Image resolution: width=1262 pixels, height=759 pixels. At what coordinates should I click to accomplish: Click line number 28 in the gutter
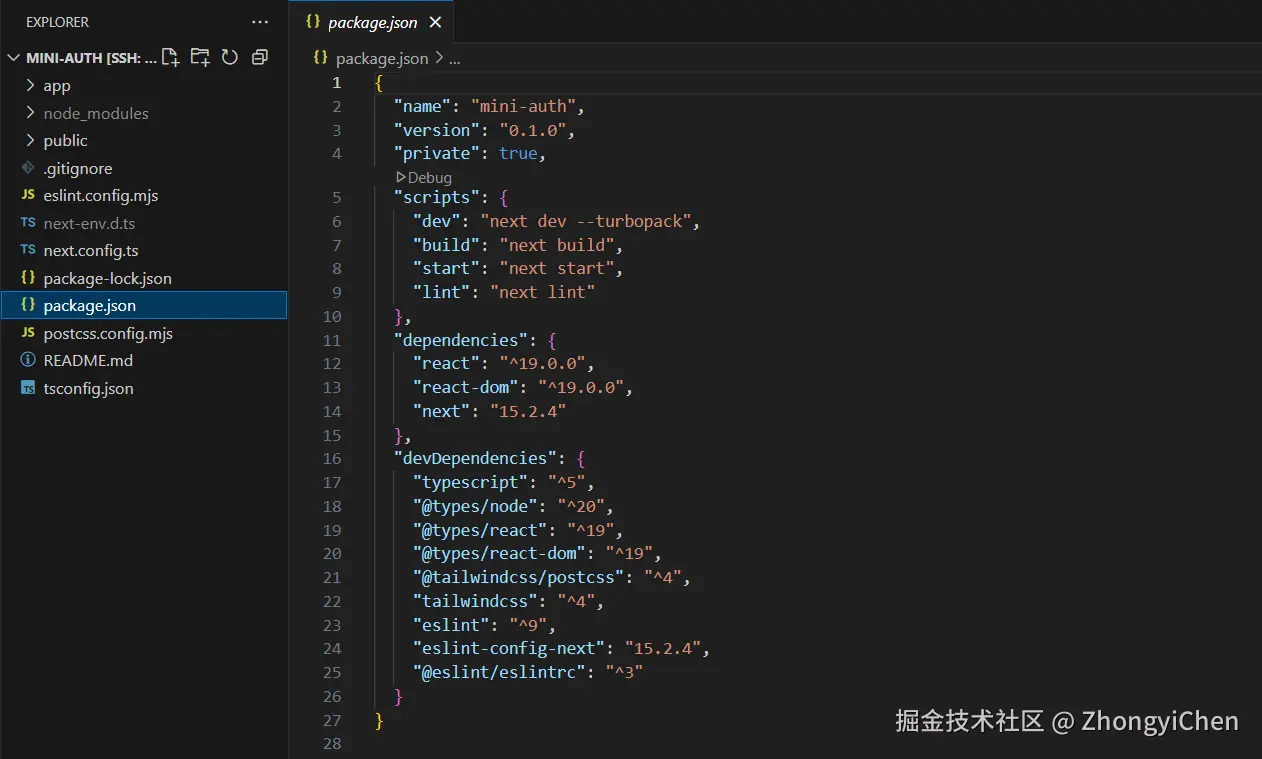pyautogui.click(x=332, y=744)
